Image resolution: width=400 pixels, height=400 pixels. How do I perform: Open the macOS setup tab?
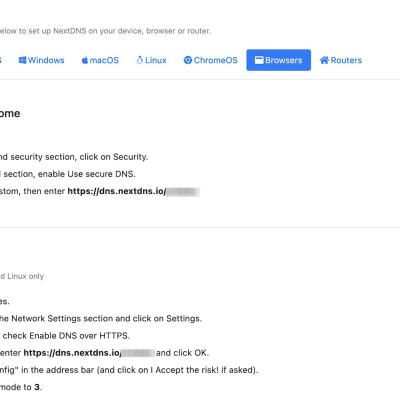[100, 60]
